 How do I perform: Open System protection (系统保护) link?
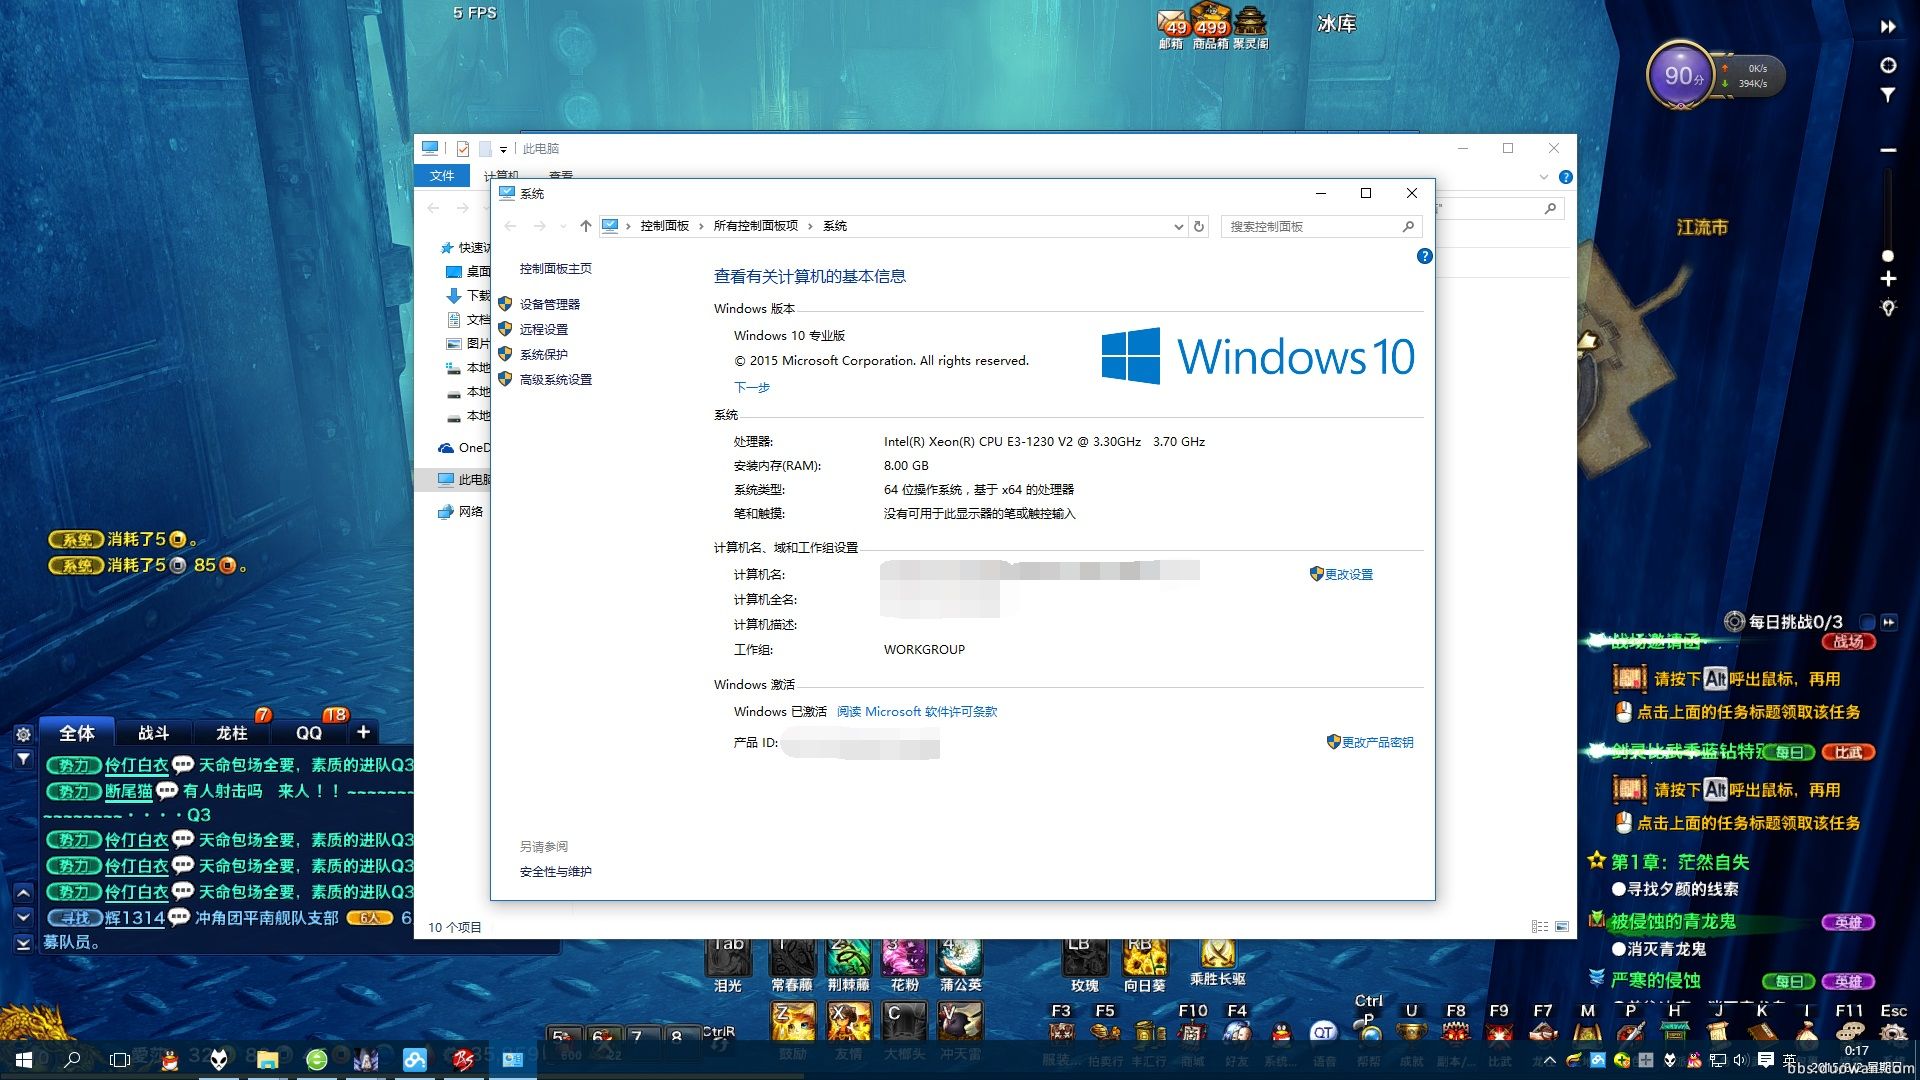[x=543, y=354]
